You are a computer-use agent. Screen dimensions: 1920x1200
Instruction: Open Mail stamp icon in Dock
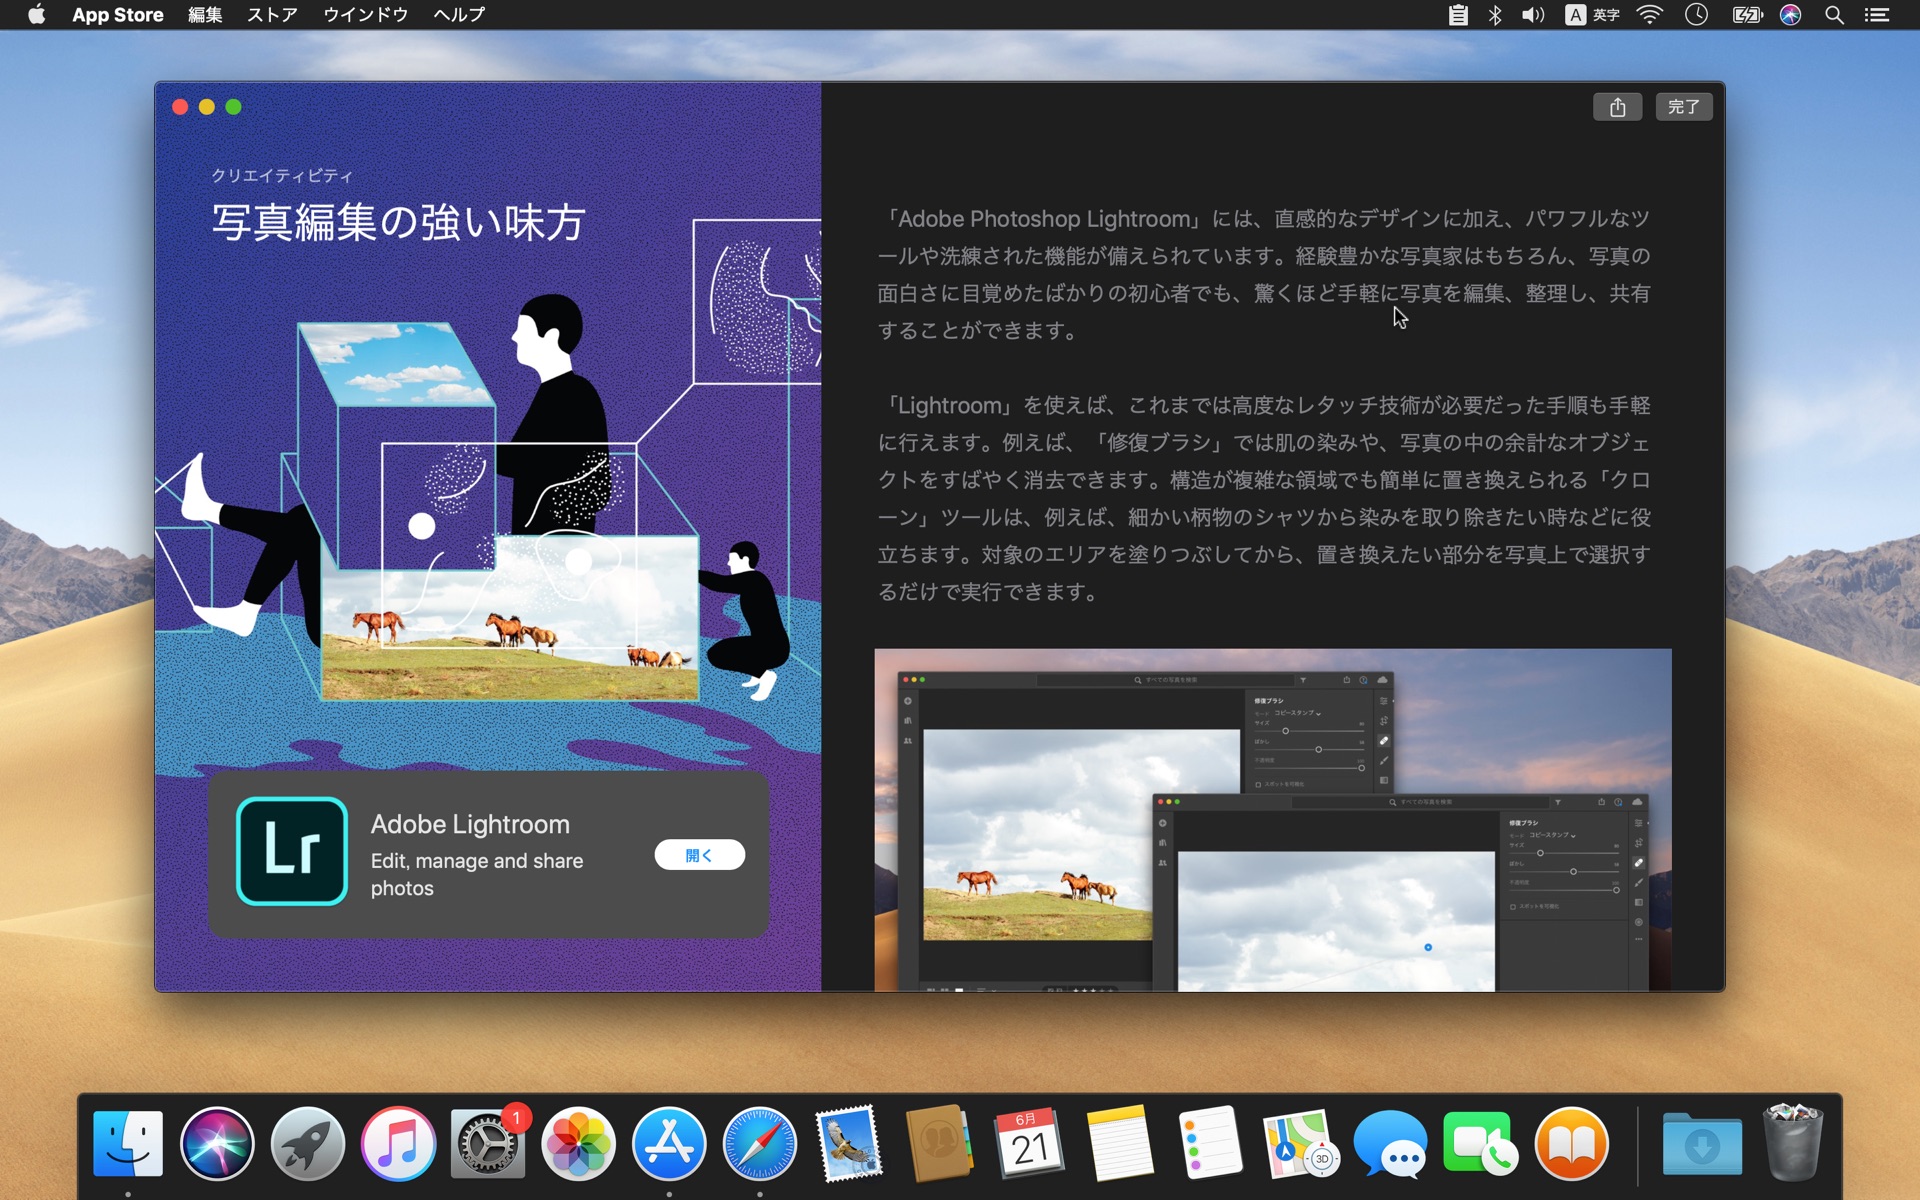849,1143
